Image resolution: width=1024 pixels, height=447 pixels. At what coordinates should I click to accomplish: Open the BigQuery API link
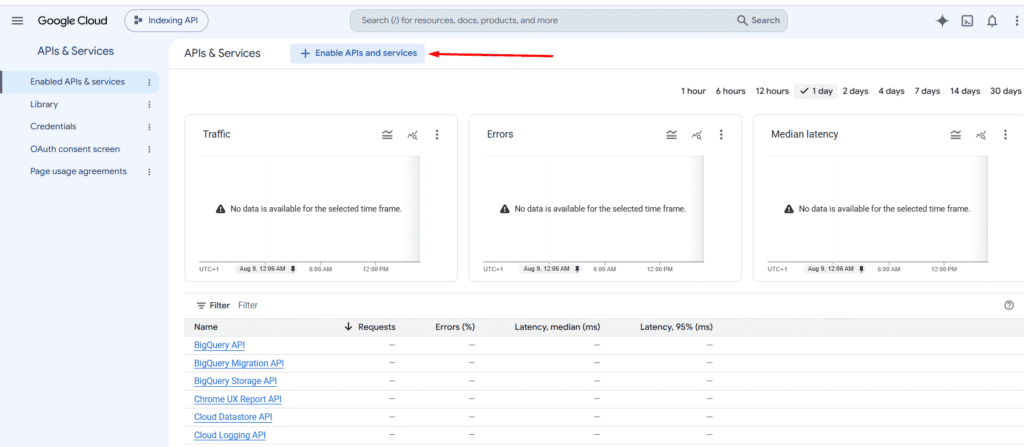(219, 345)
